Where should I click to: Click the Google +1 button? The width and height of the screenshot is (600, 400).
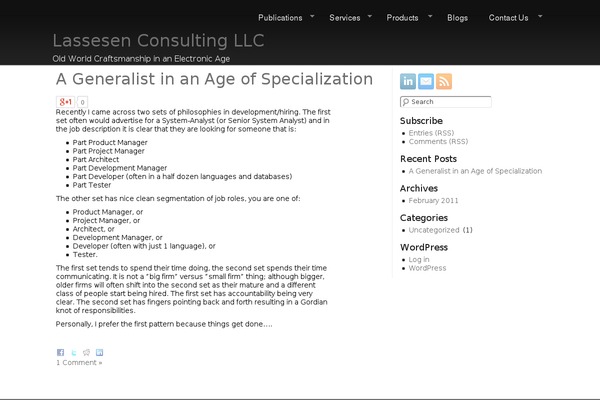(65, 102)
